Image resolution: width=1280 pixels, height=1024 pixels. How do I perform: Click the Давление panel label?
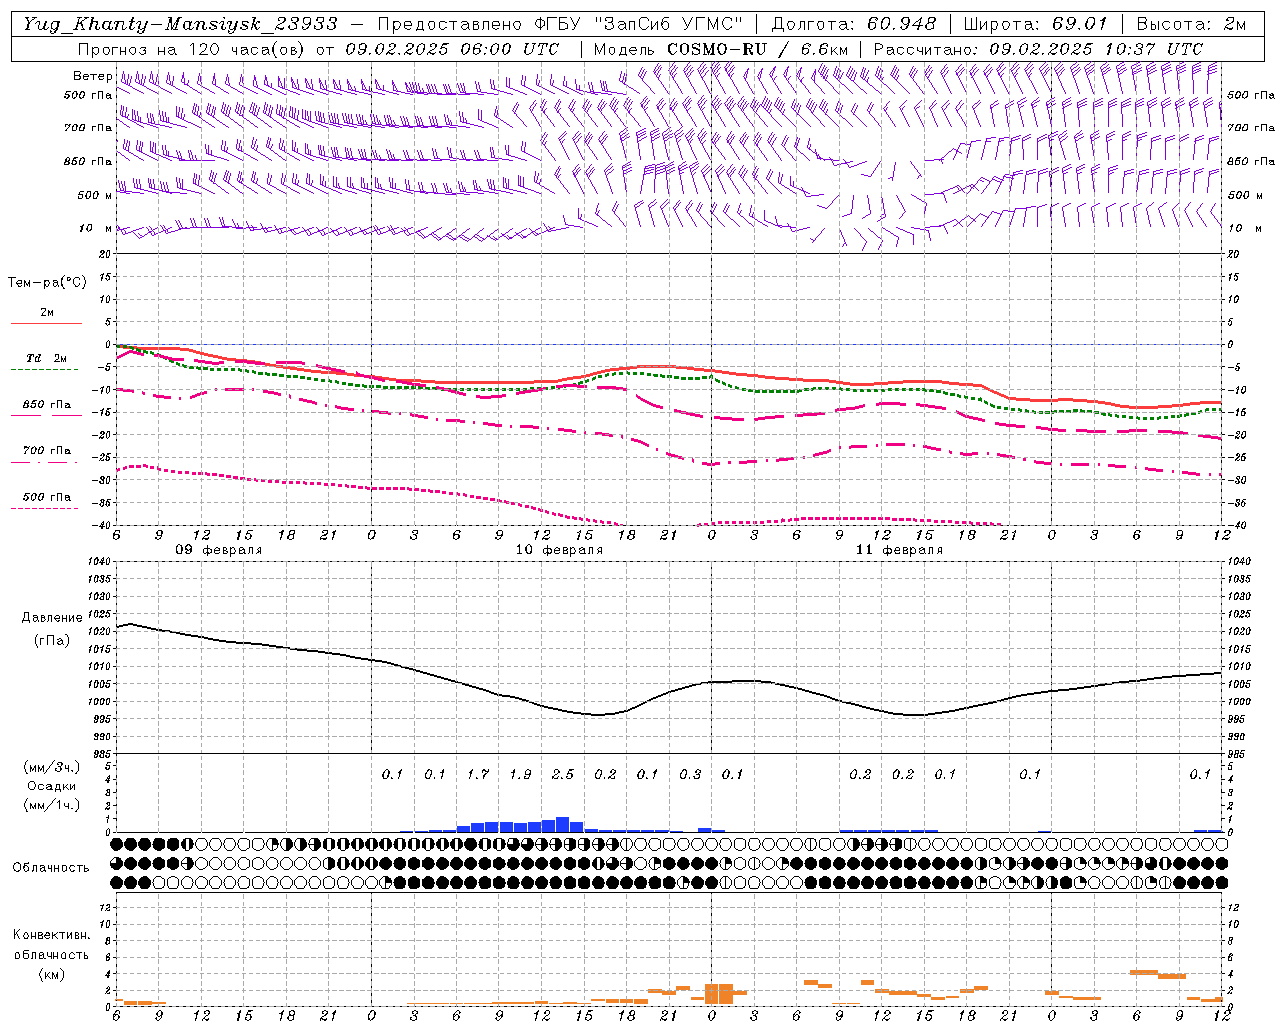52,618
